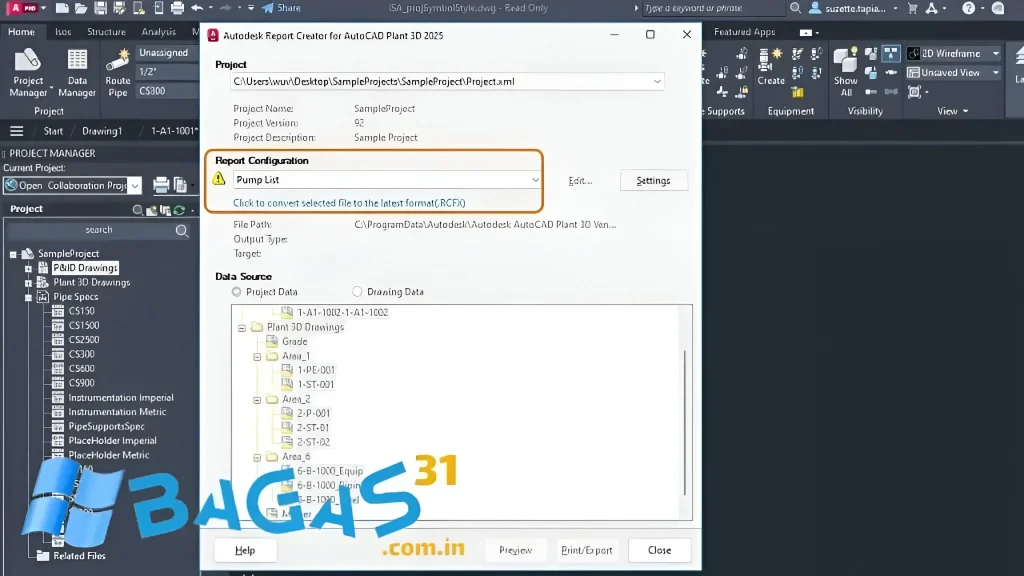The width and height of the screenshot is (1024, 576).
Task: Click the Print/Export button
Action: pos(586,551)
